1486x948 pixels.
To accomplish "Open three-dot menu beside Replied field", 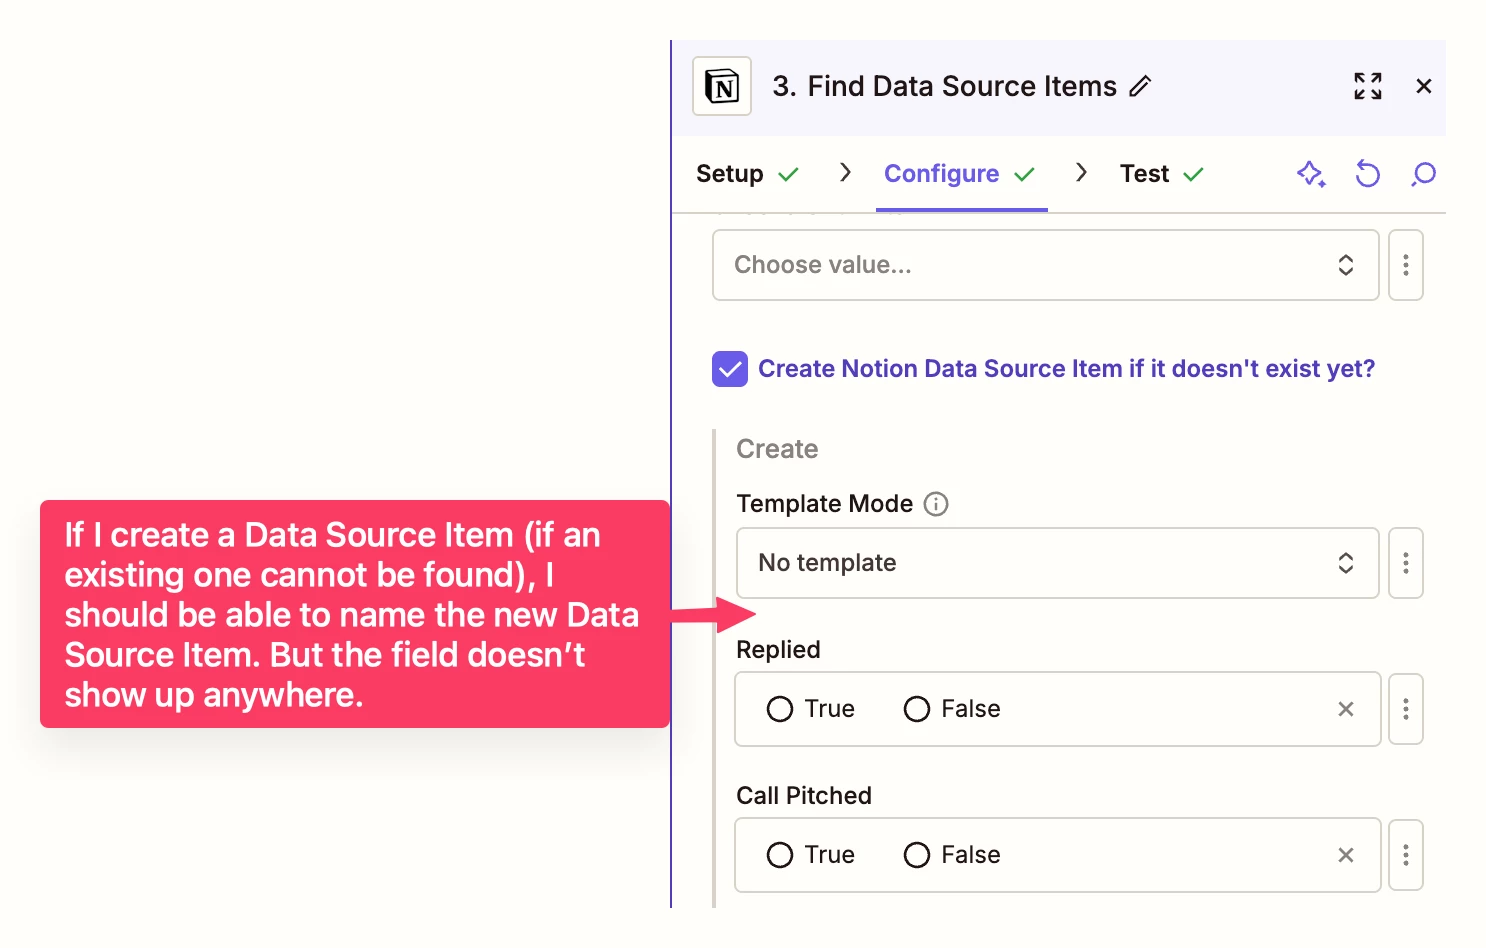I will 1406,709.
